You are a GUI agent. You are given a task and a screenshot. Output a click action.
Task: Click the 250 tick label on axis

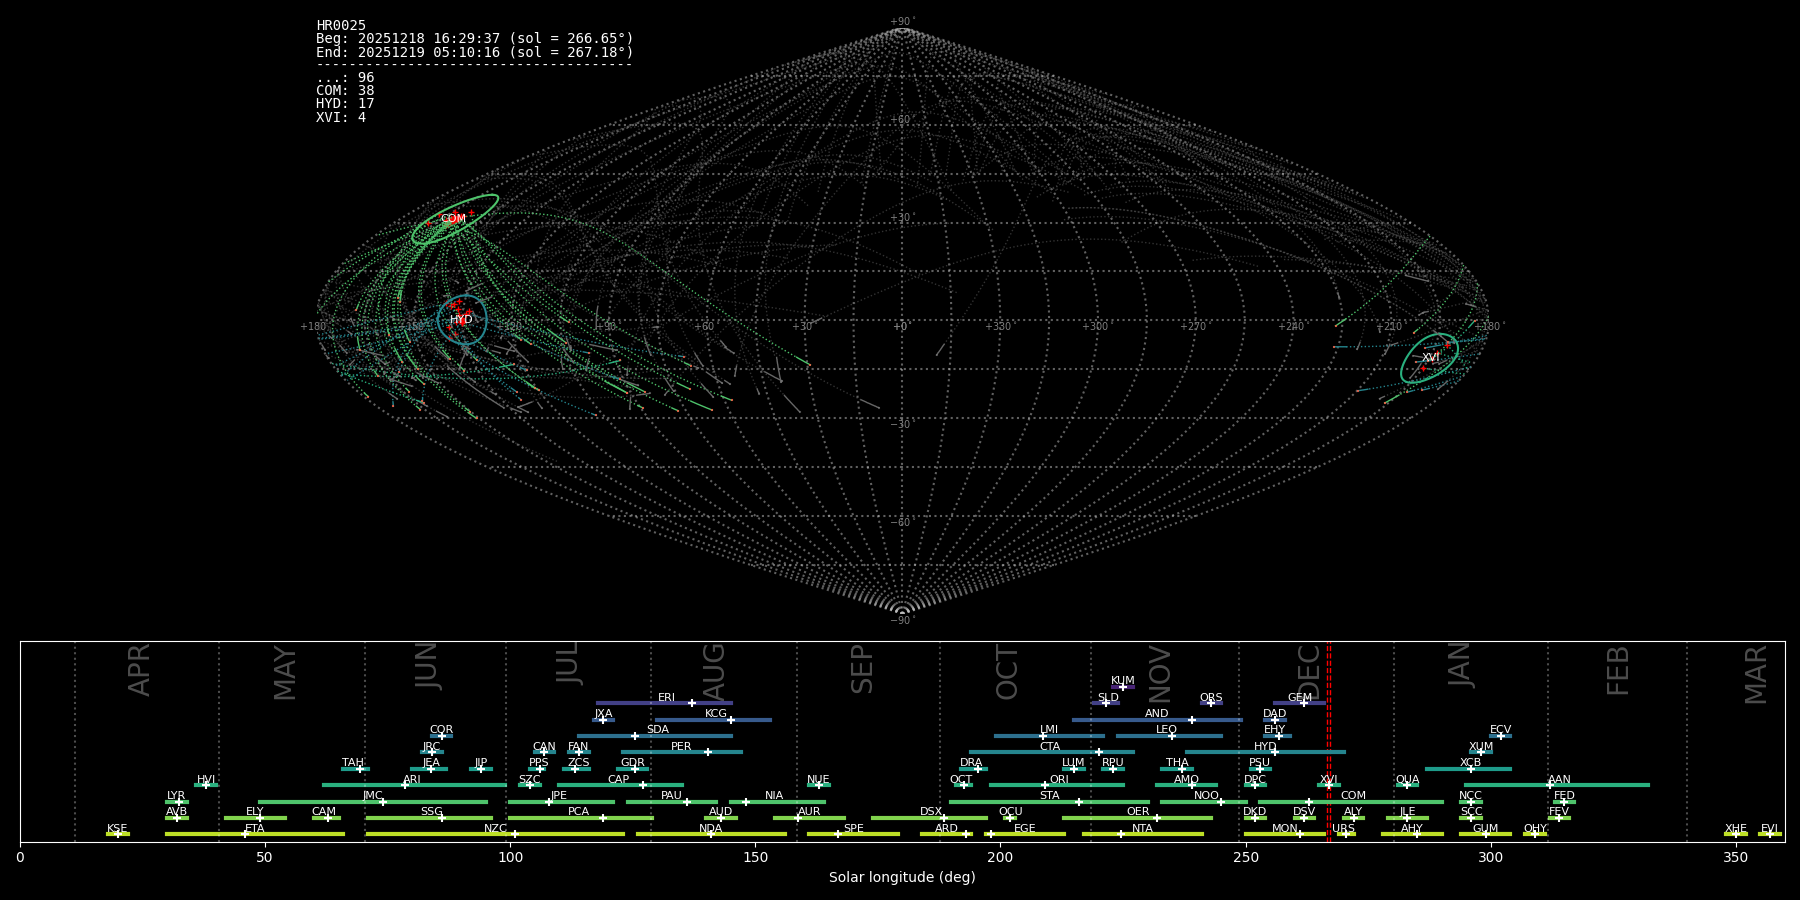tap(1245, 857)
